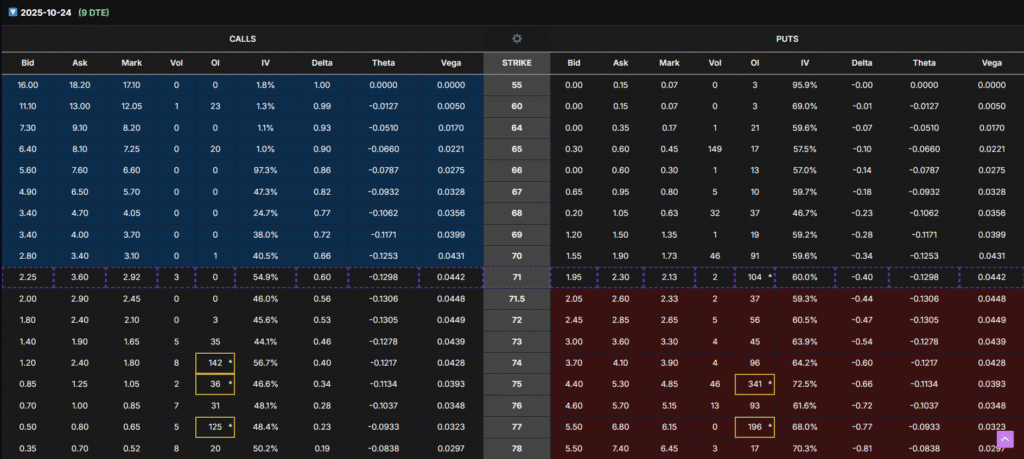Select the 2025-10-24 expiration date label
The image size is (1024, 459).
coord(45,11)
